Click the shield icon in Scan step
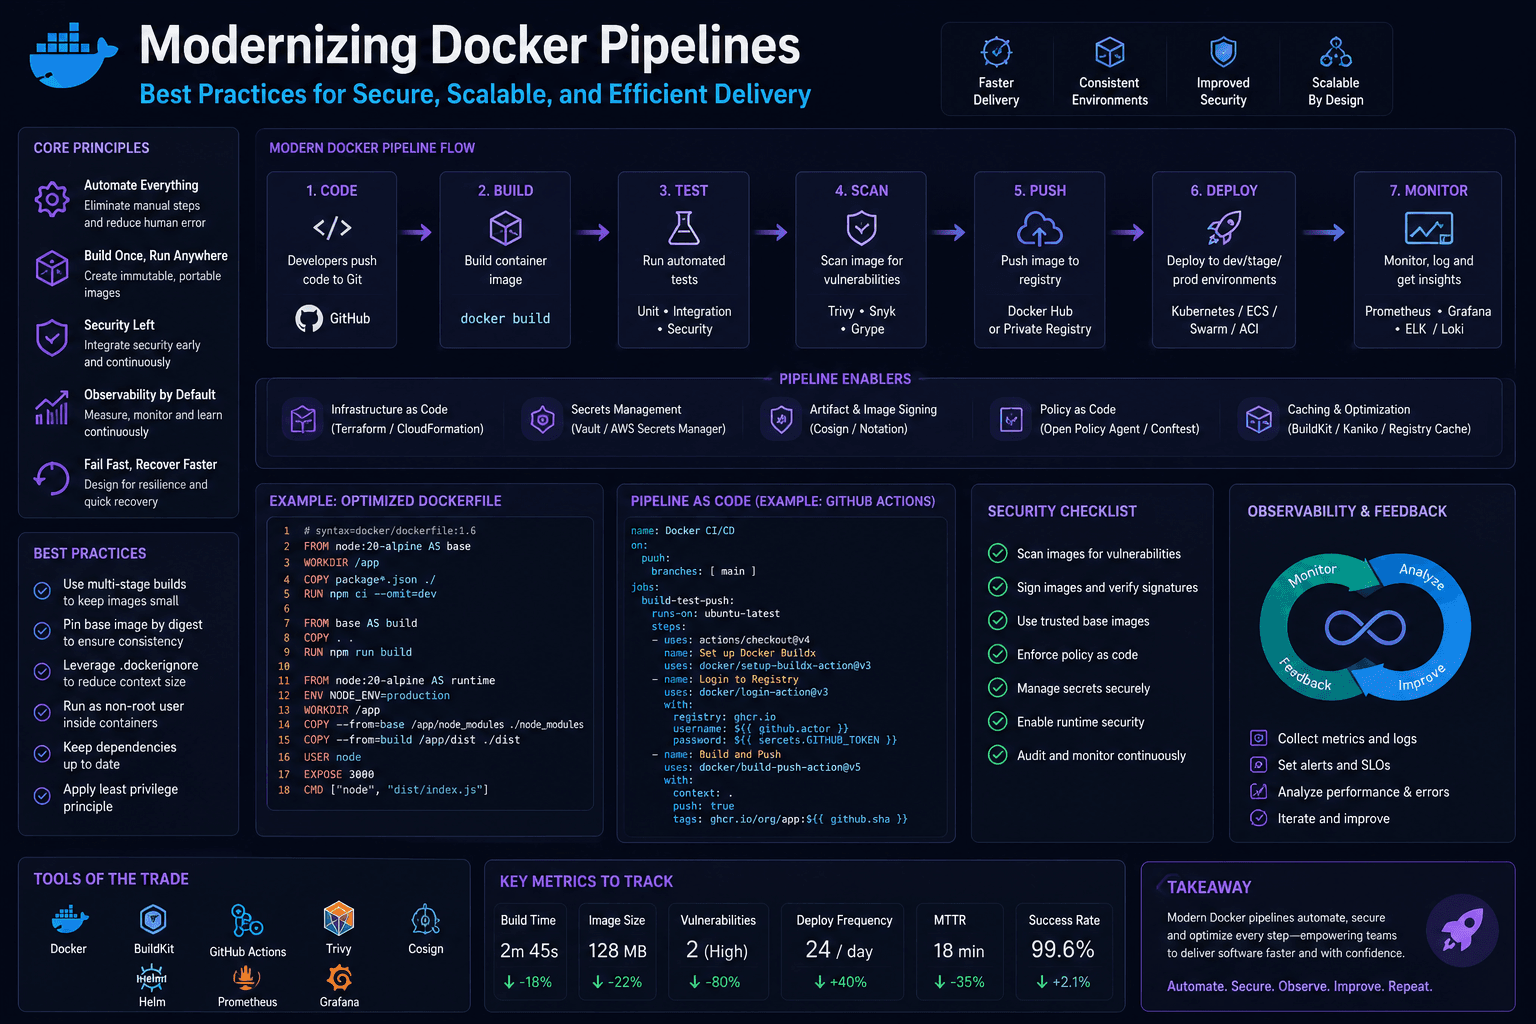1536x1024 pixels. coord(862,228)
